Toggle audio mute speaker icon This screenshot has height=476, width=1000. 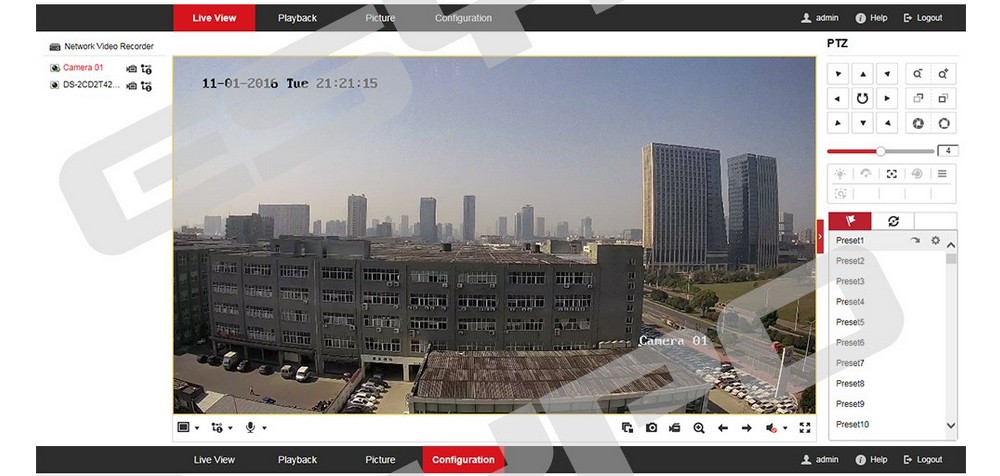(x=771, y=428)
